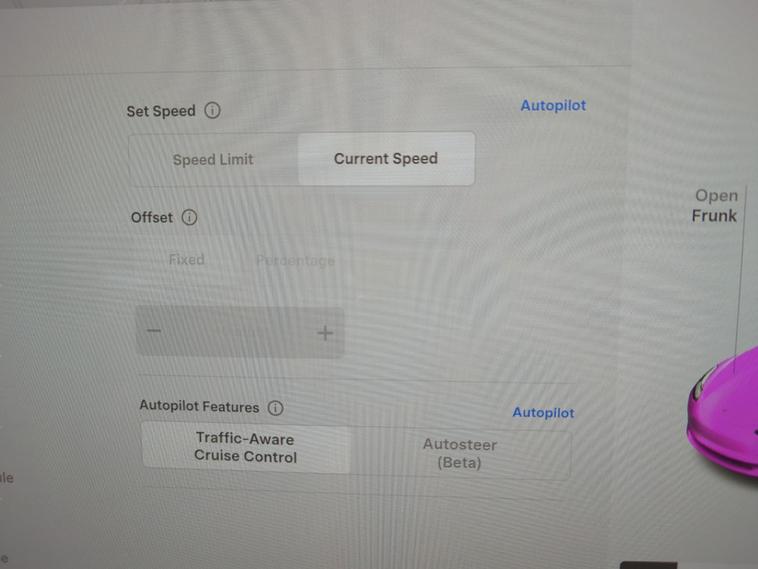Show Autopilot Features info tooltip
The image size is (758, 569).
click(276, 408)
